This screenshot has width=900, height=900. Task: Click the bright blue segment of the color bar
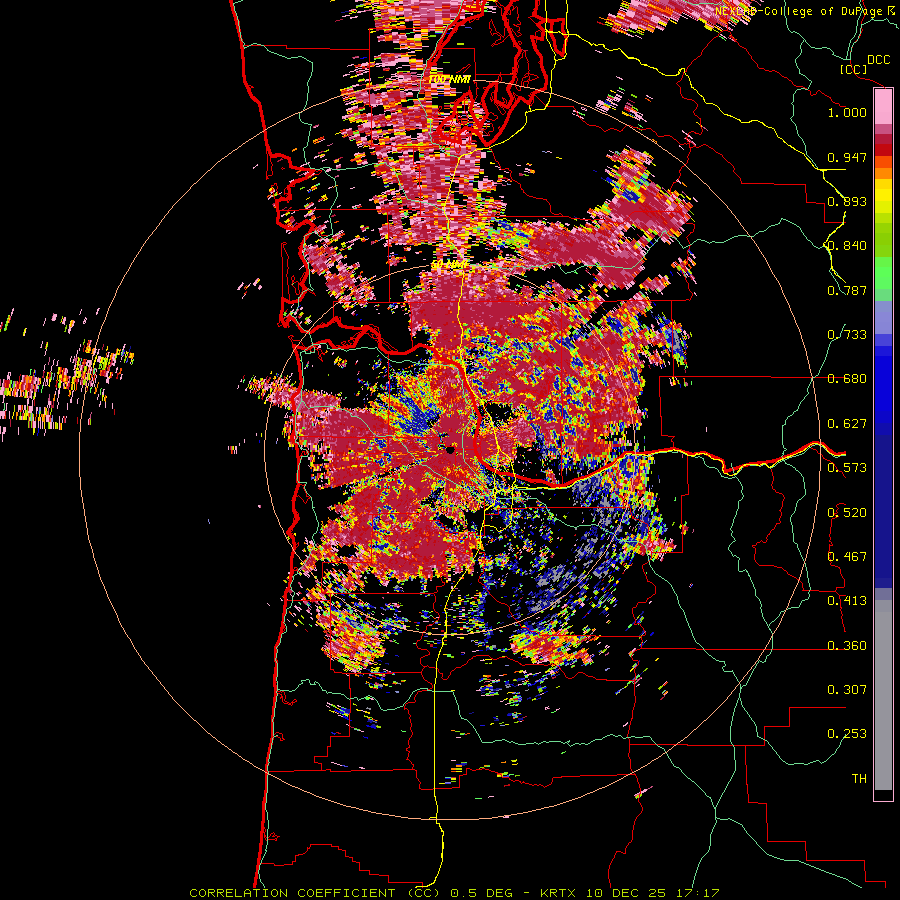pos(883,390)
